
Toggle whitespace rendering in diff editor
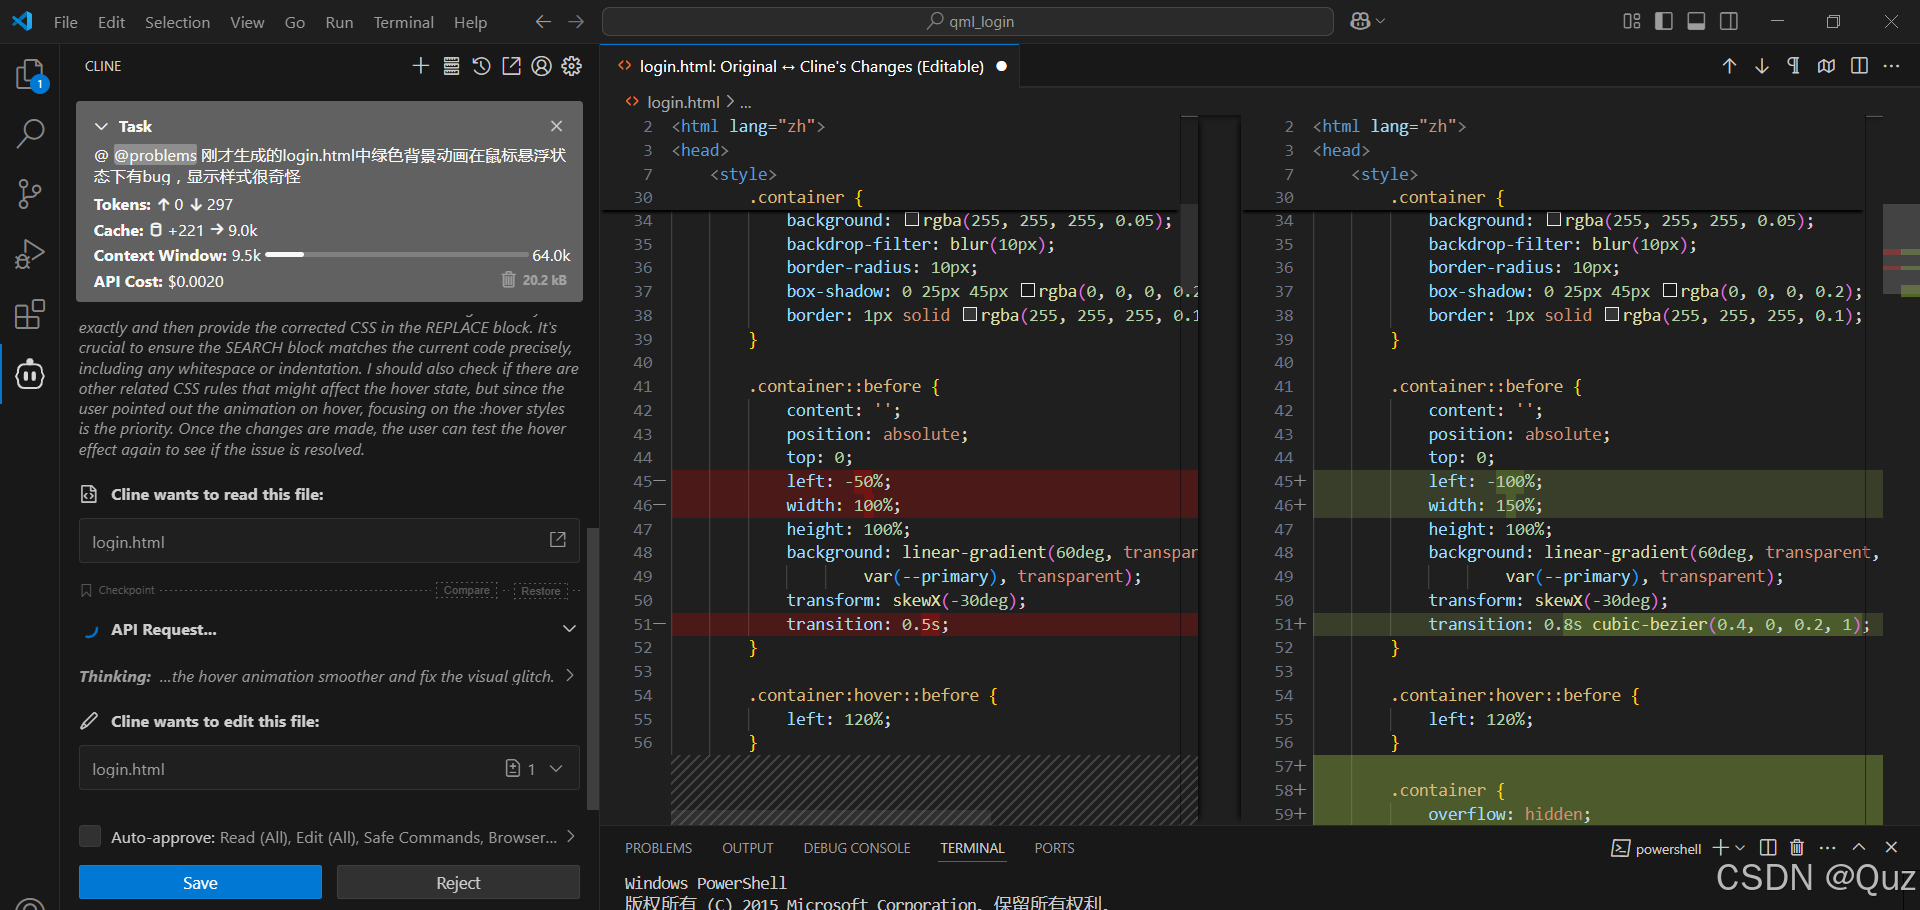[x=1794, y=66]
